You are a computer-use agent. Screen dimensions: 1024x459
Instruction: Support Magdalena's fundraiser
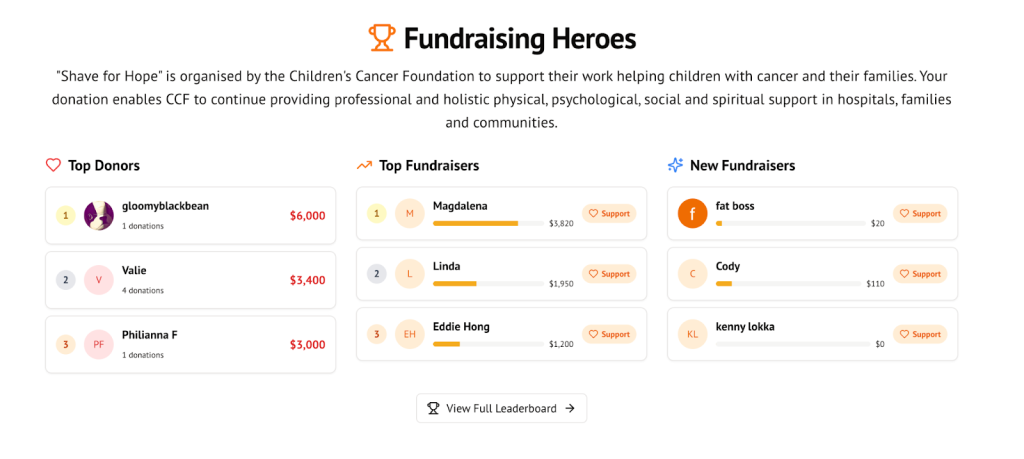coord(609,214)
